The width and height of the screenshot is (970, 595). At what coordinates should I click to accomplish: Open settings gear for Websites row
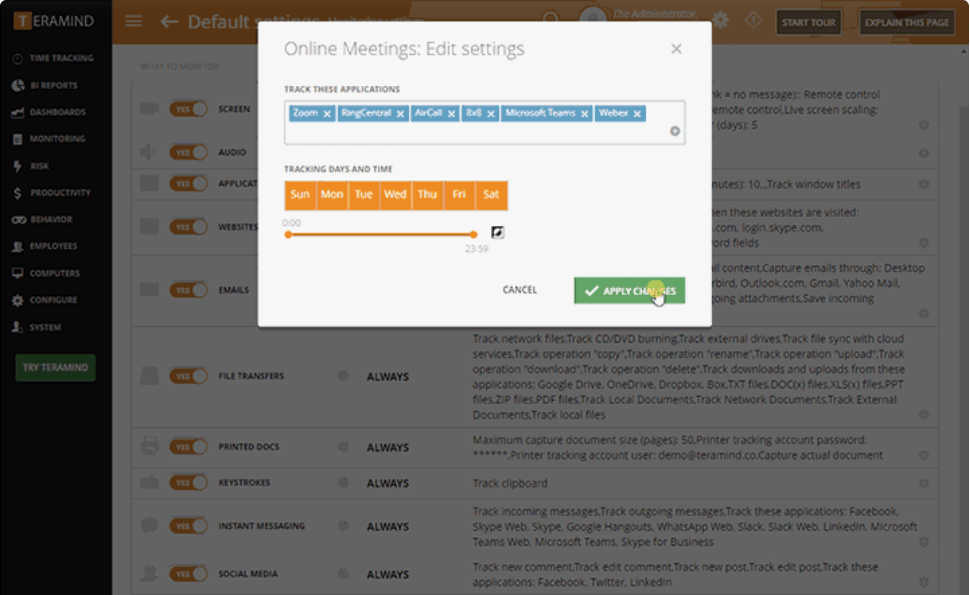924,243
